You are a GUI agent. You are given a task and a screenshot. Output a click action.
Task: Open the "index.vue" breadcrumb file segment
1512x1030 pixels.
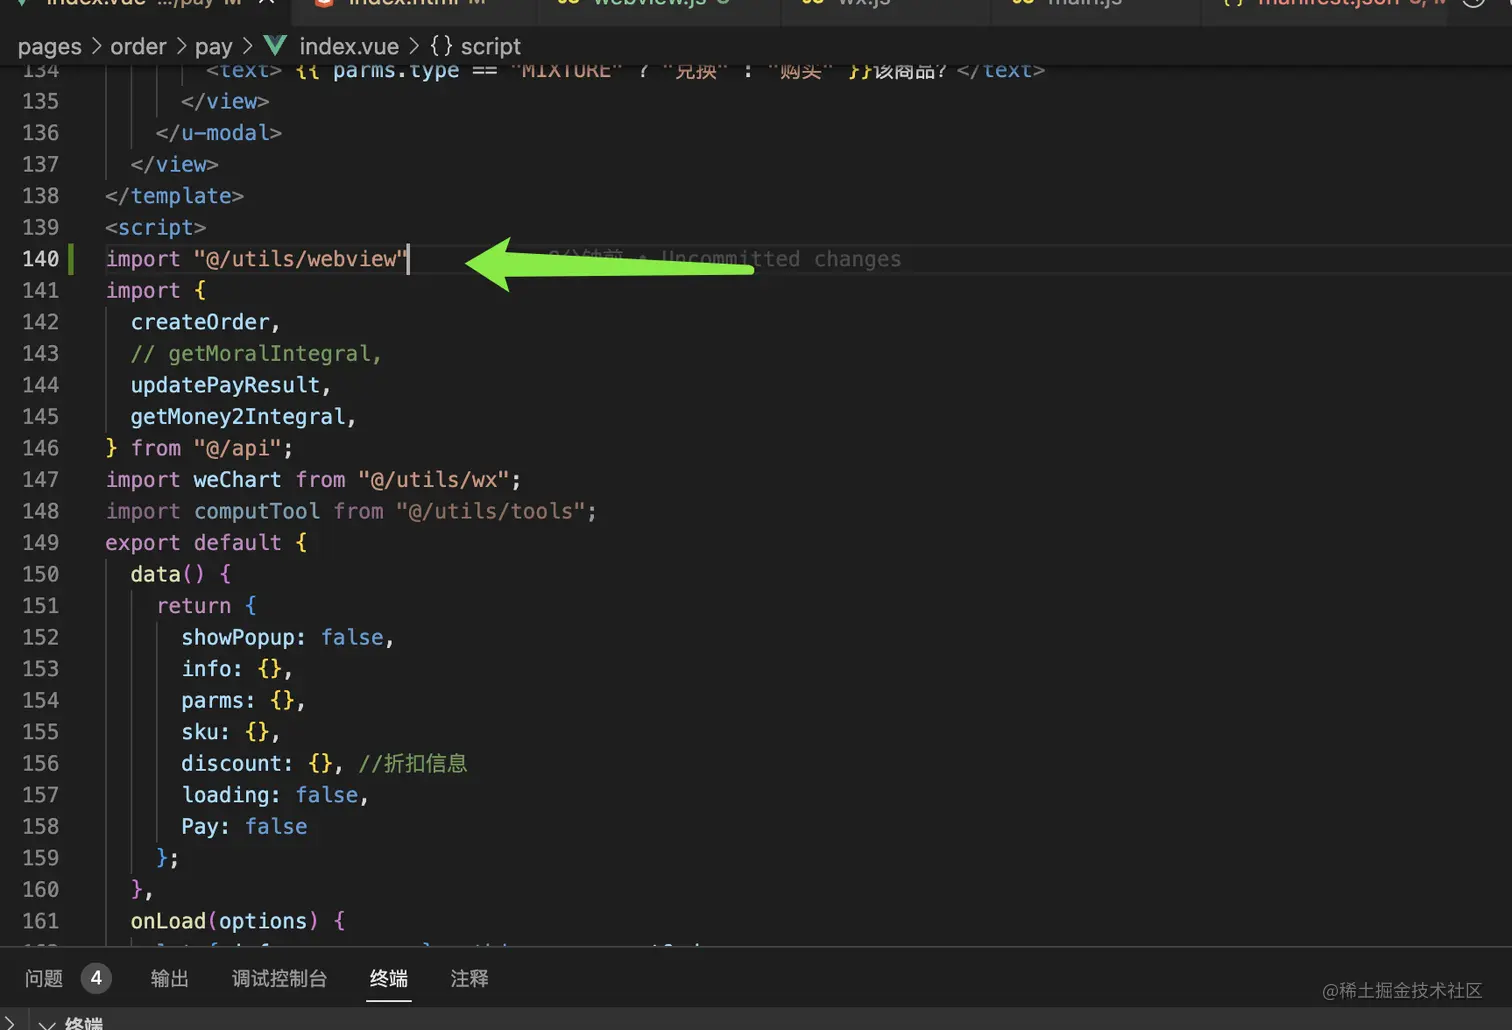349,46
